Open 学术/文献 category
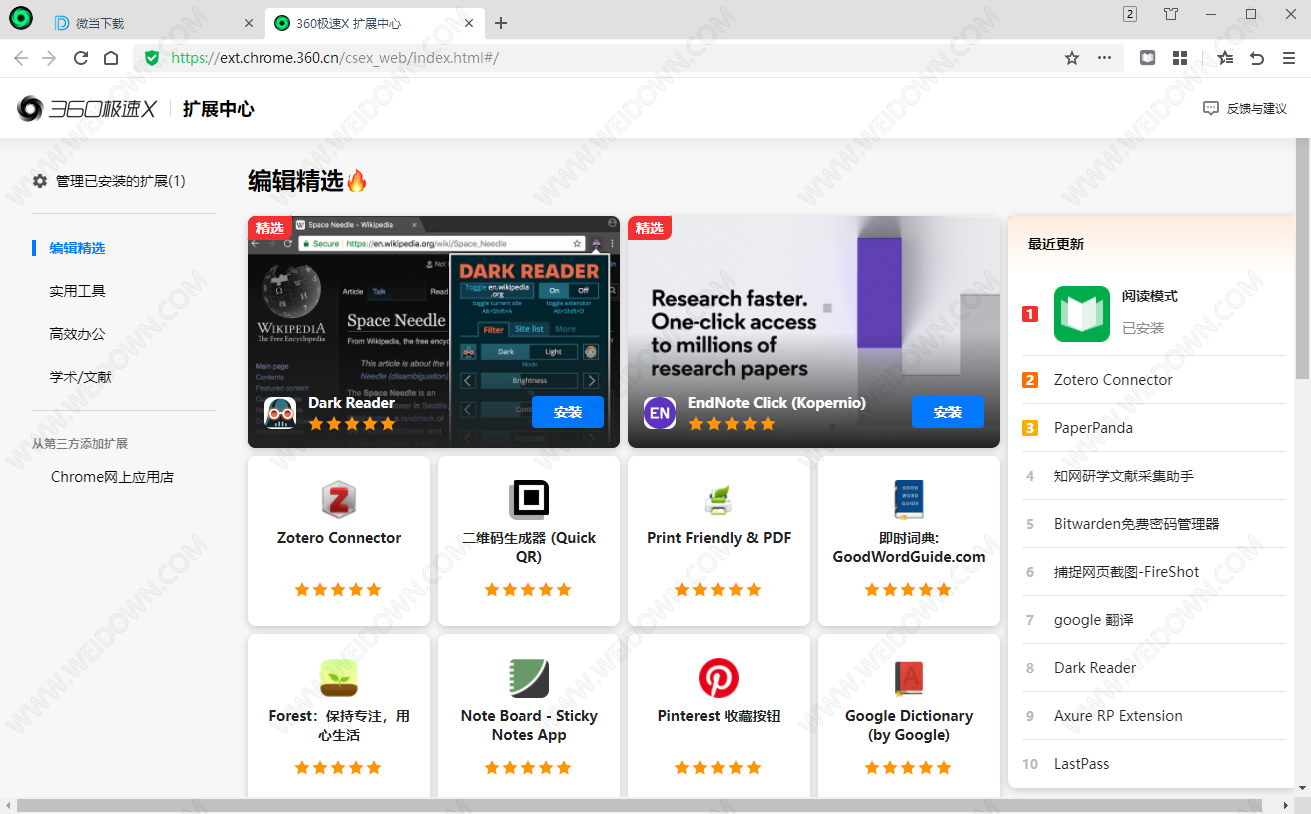1311x814 pixels. 78,377
